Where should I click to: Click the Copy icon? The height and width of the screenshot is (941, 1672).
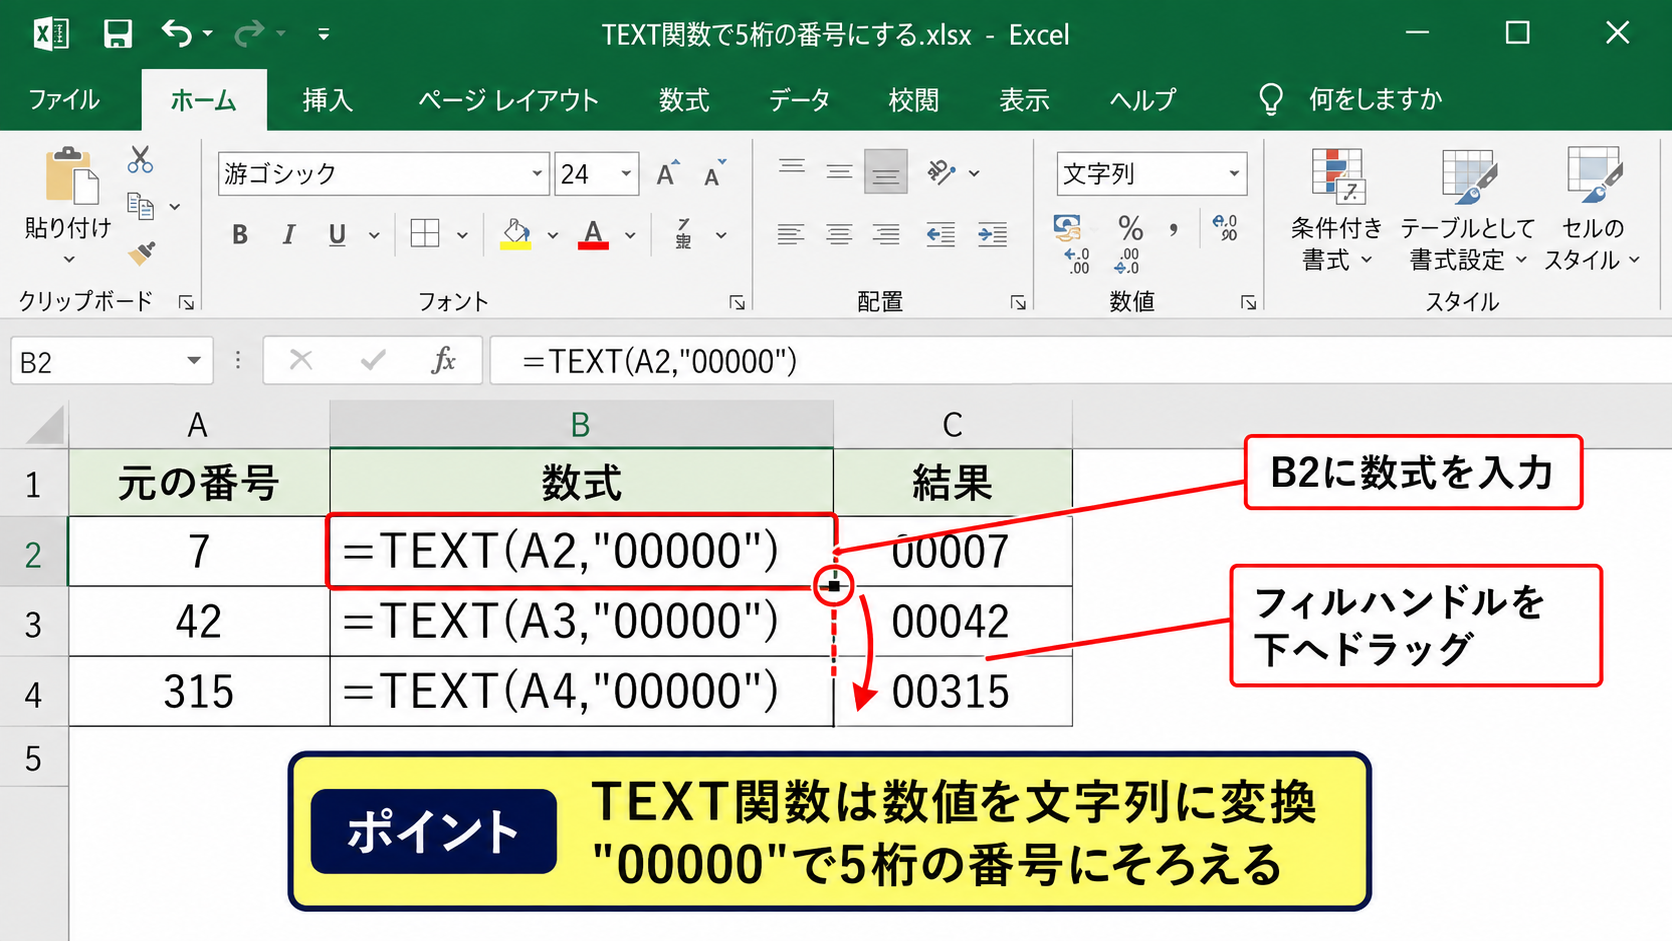141,206
